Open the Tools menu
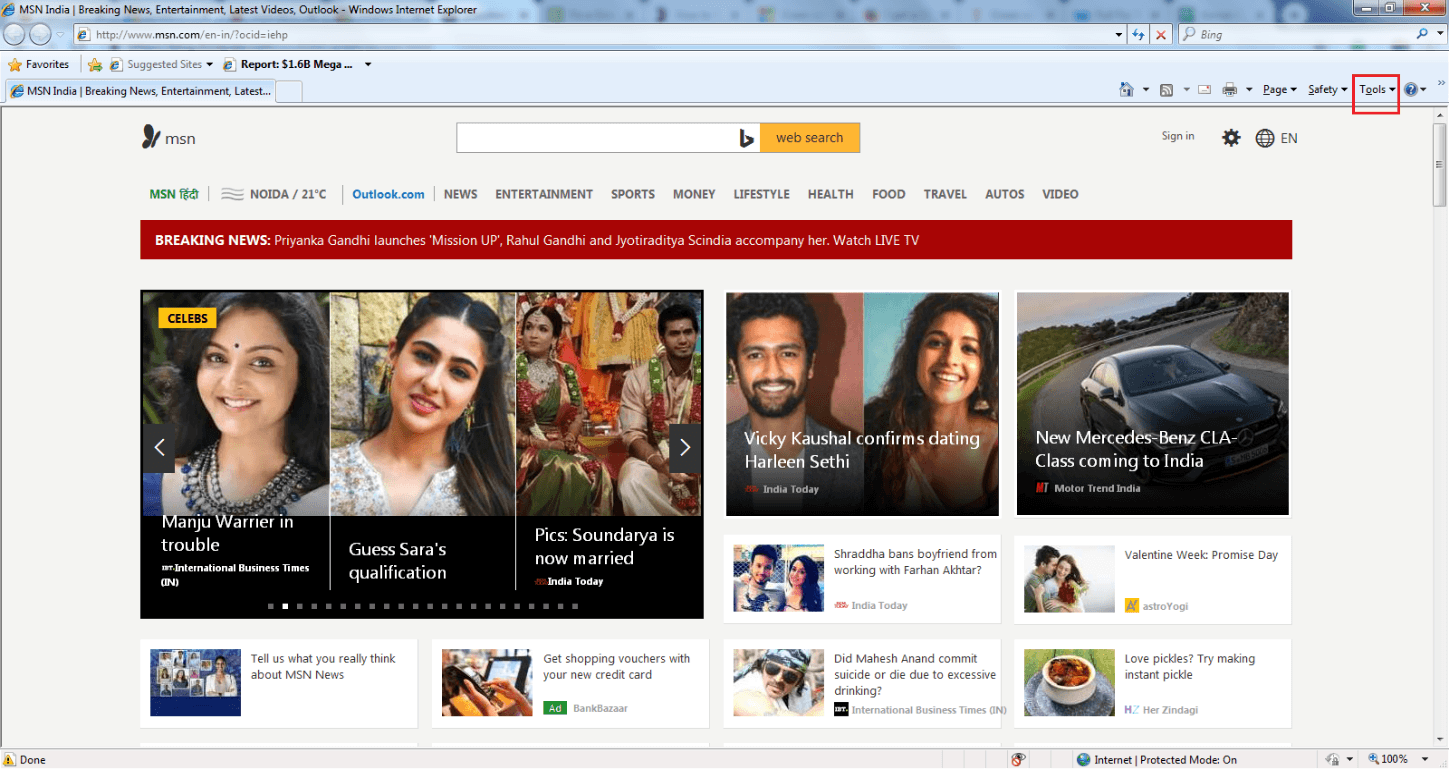This screenshot has height=769, width=1449. [1377, 90]
